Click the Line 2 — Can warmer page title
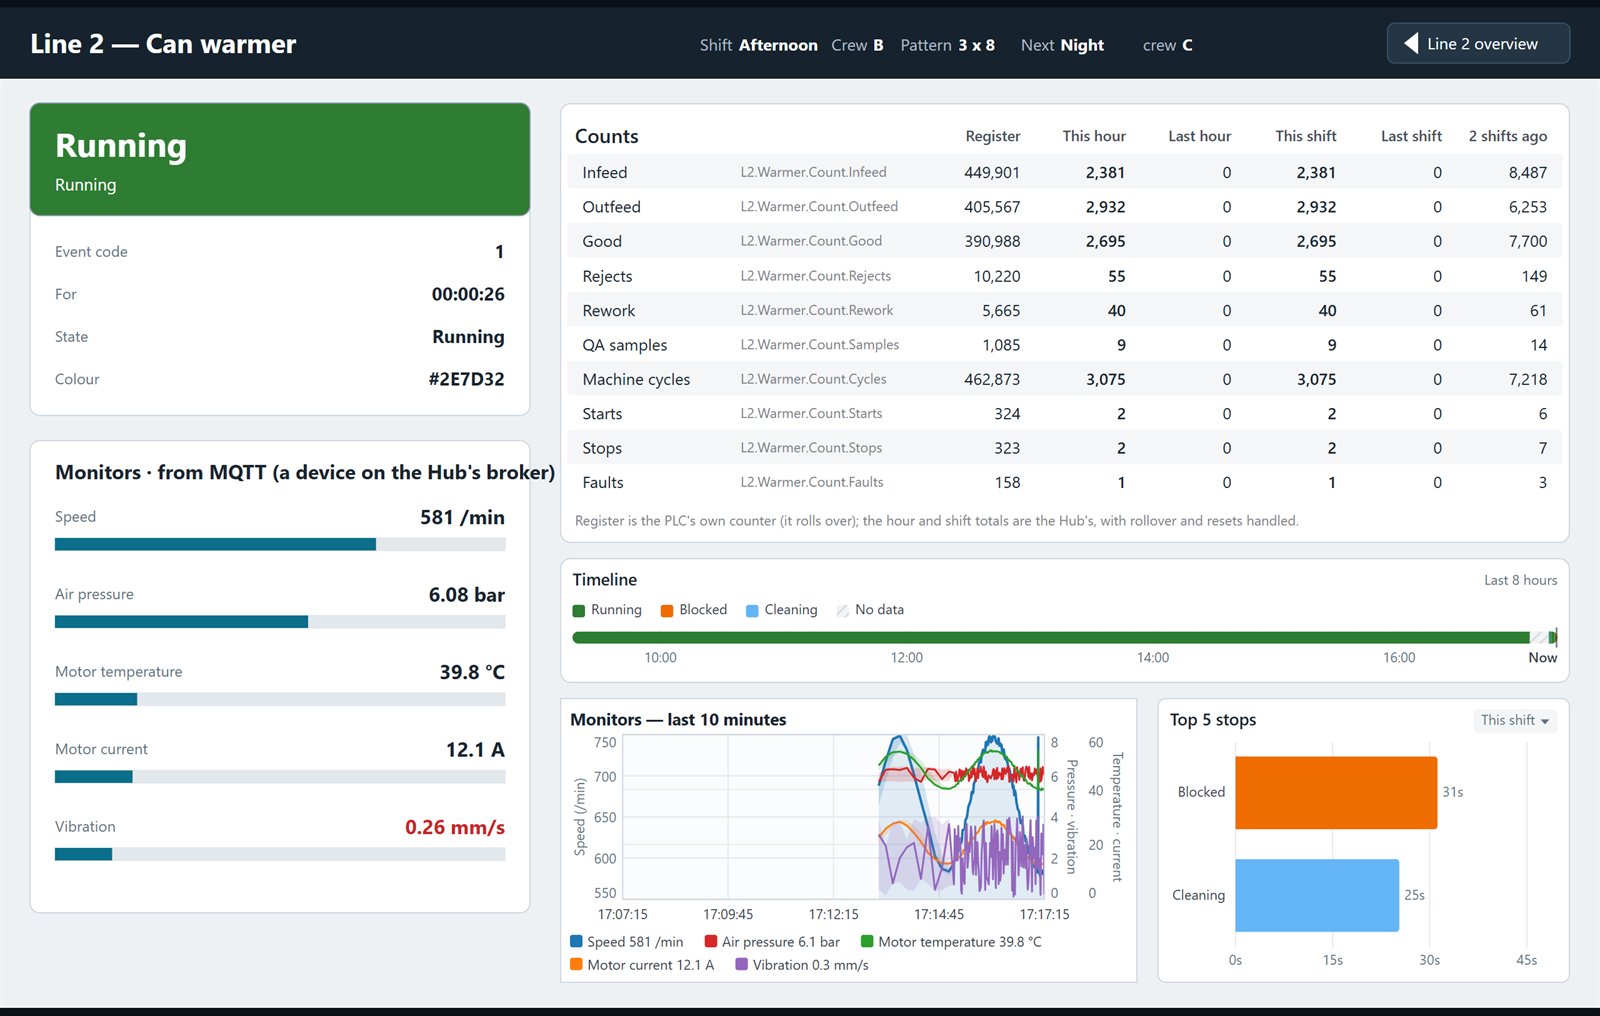 click(x=163, y=44)
